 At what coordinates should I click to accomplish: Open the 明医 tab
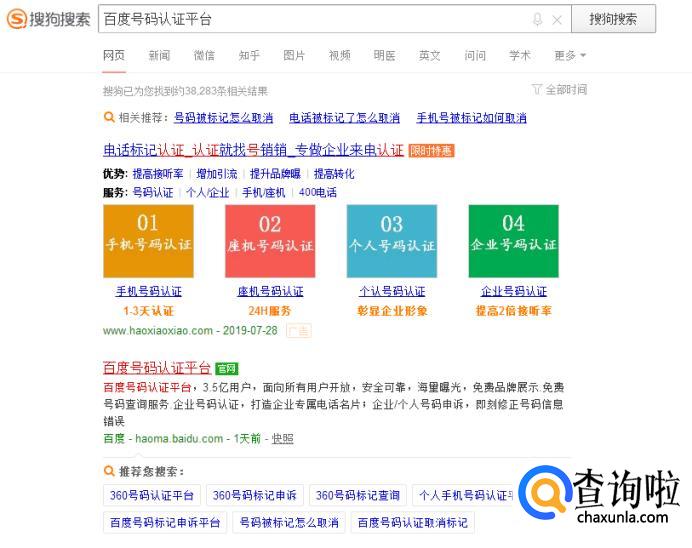tap(384, 56)
